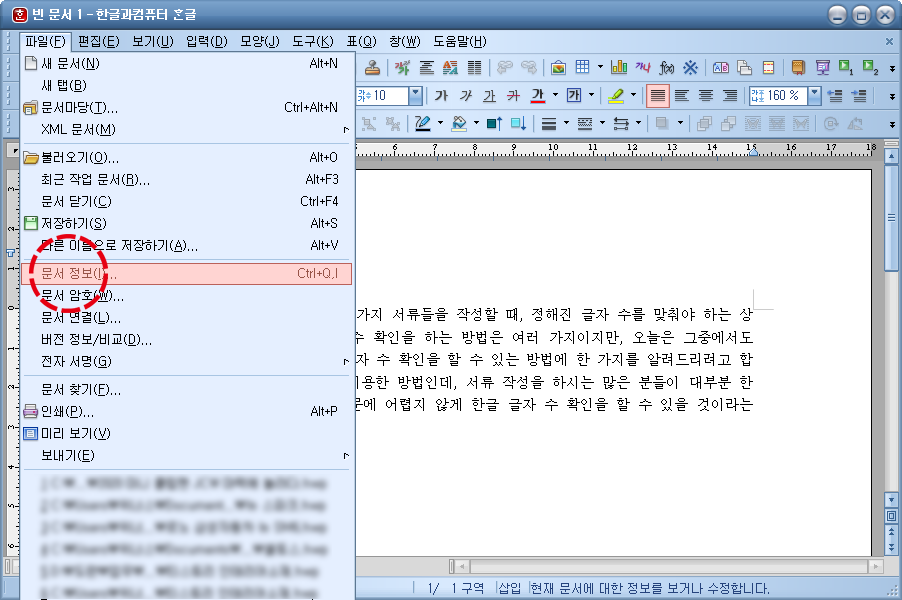
Task: Click next page double-arrow button
Action: tap(891, 547)
